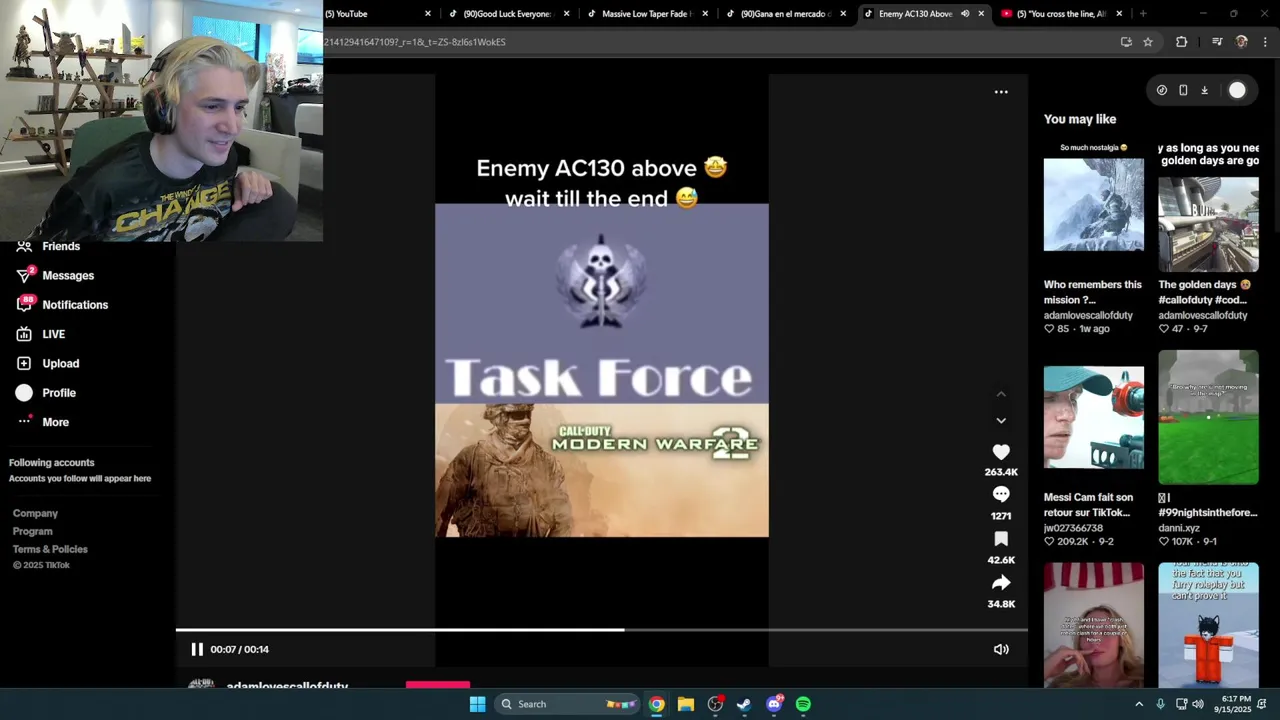
Task: Click the Notifications icon with the 88 badge
Action: point(24,305)
